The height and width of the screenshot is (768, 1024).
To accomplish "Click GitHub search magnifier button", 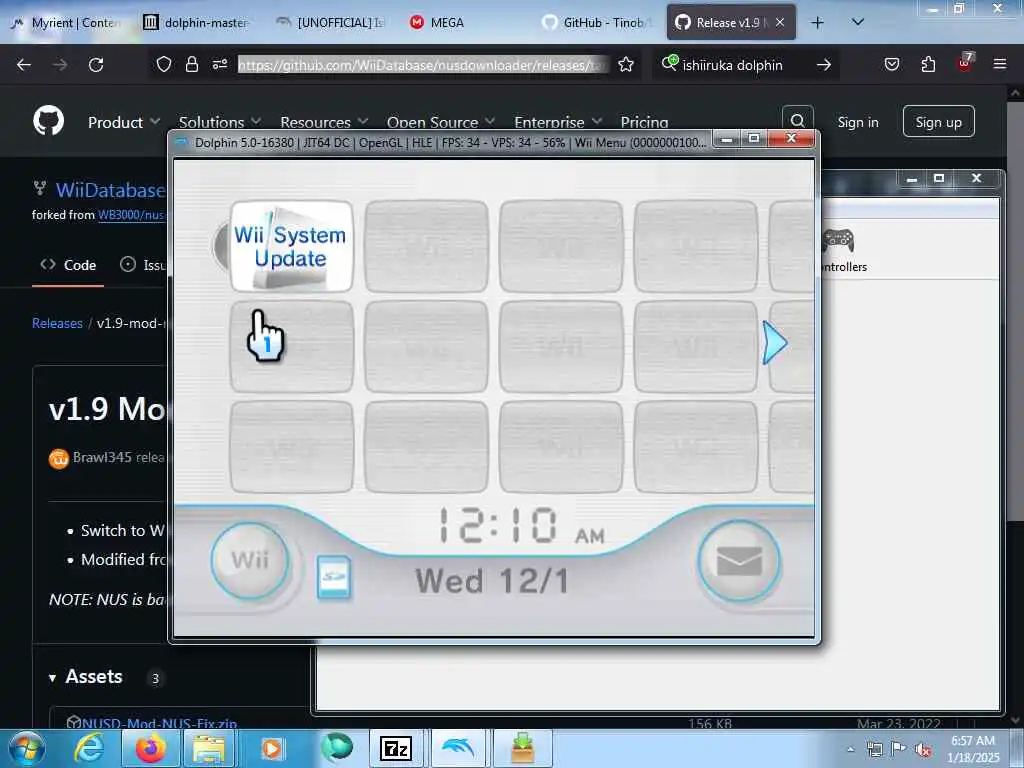I will tap(797, 121).
